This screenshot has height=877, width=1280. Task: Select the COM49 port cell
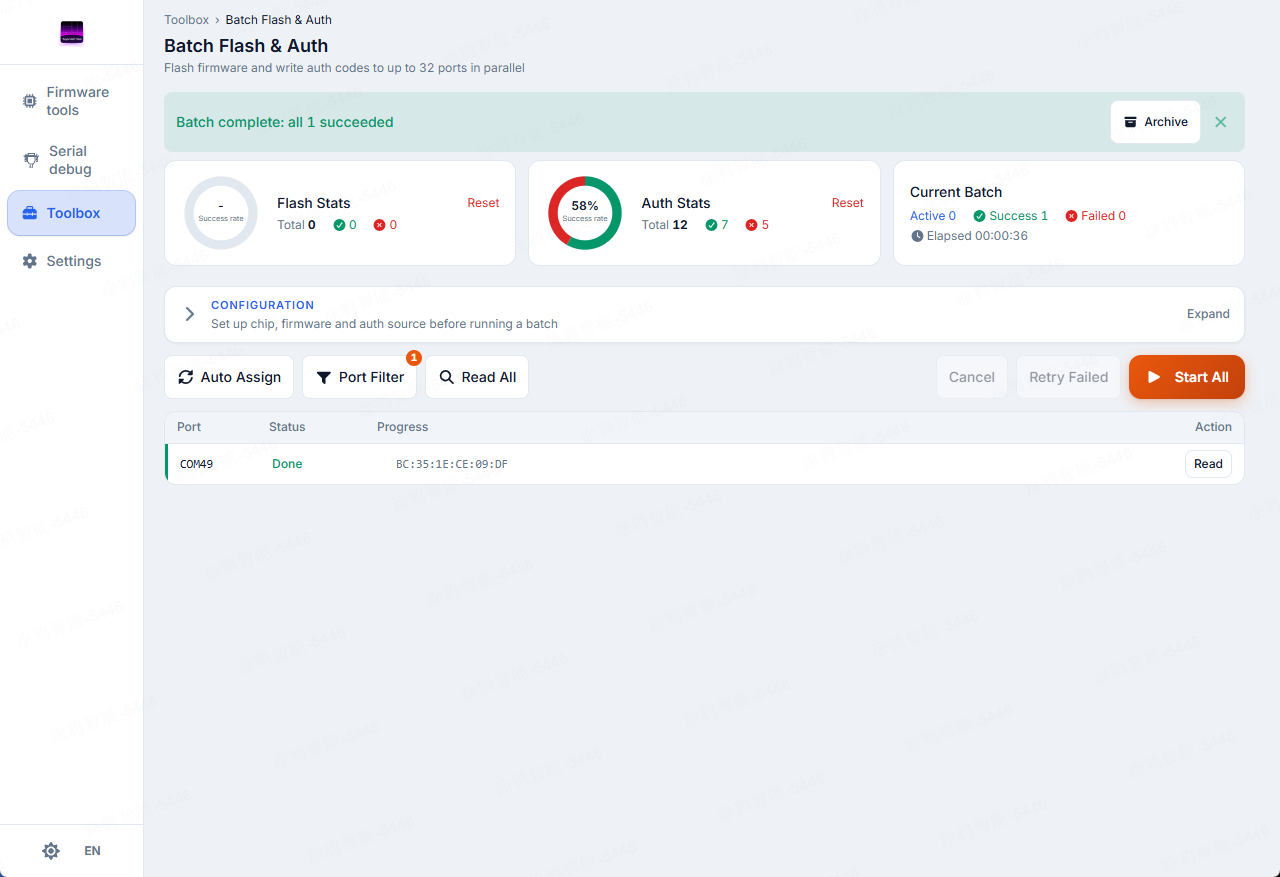click(196, 464)
